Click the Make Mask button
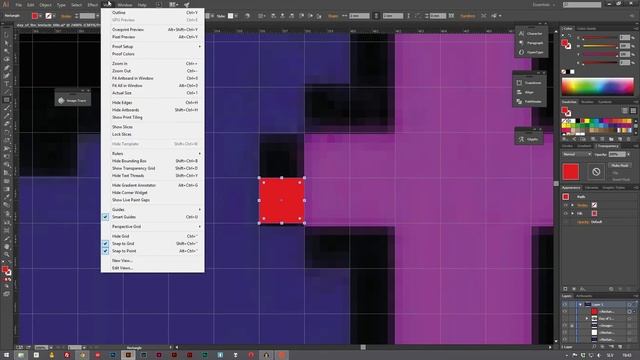The image size is (640, 360). point(620,166)
